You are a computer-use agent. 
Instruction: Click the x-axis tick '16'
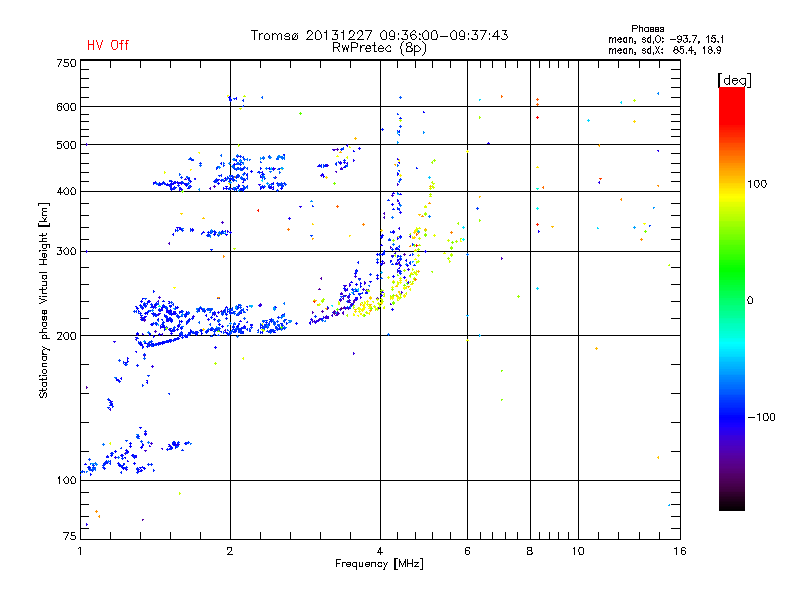[680, 551]
